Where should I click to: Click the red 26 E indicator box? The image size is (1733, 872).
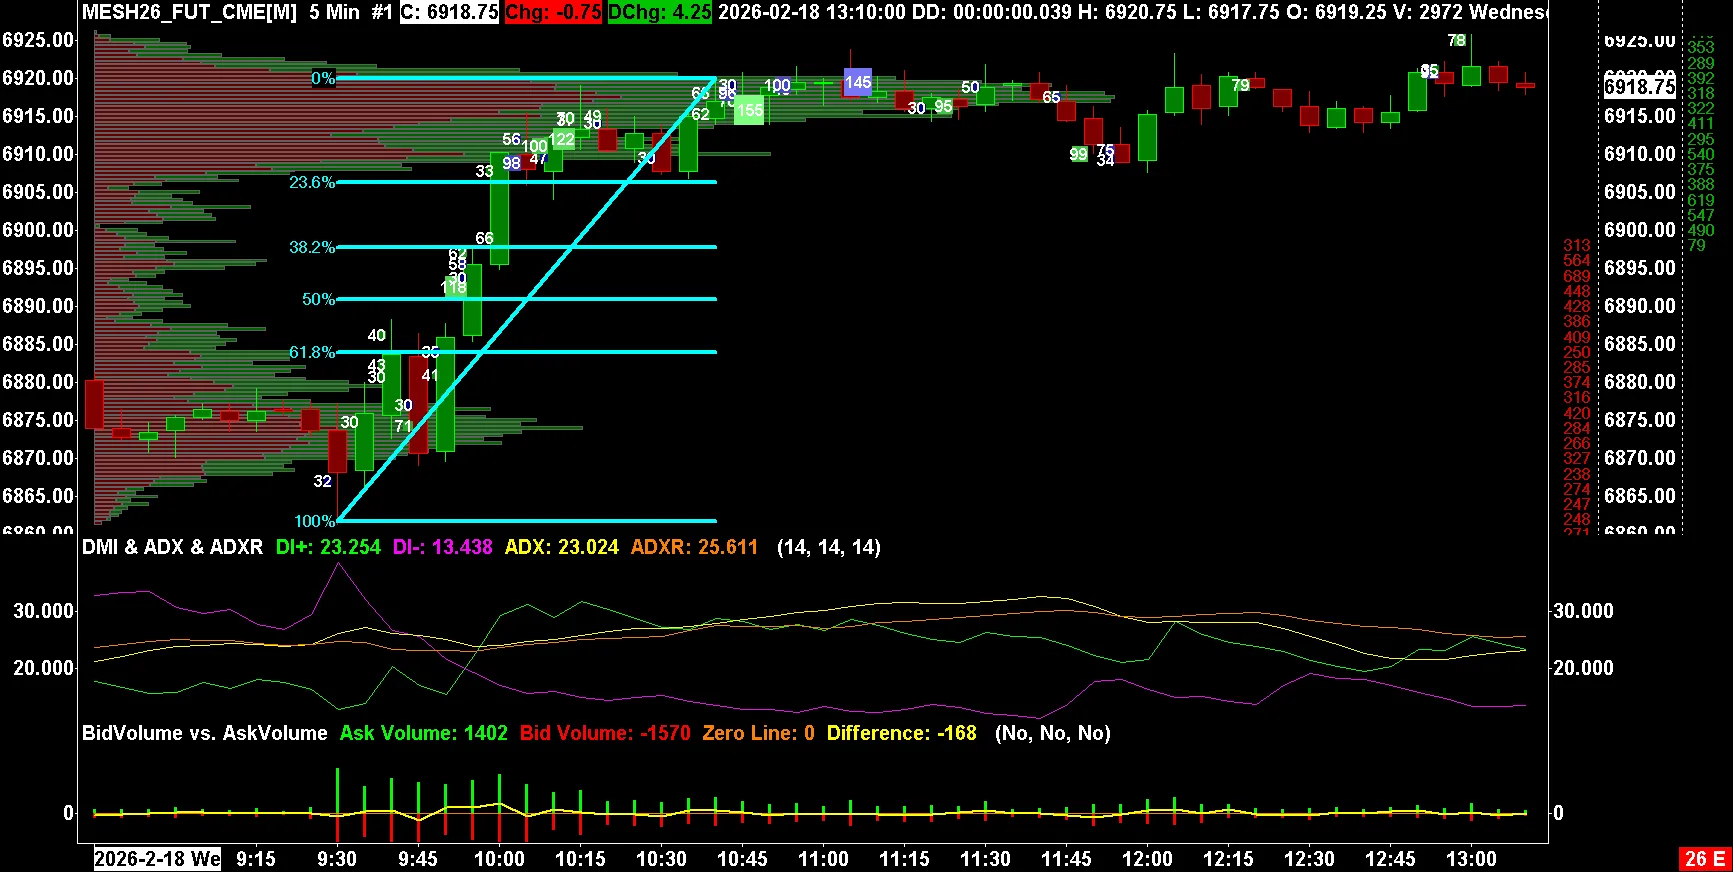pyautogui.click(x=1704, y=858)
